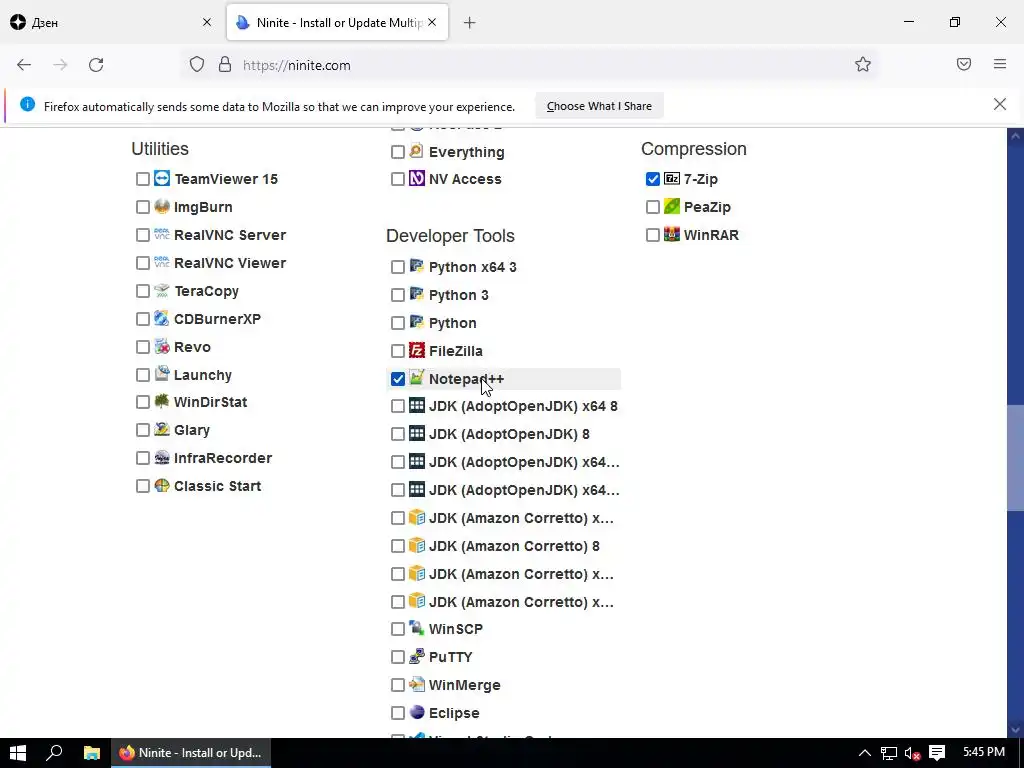Open the tracking protection shield icon
The image size is (1024, 768).
point(197,65)
